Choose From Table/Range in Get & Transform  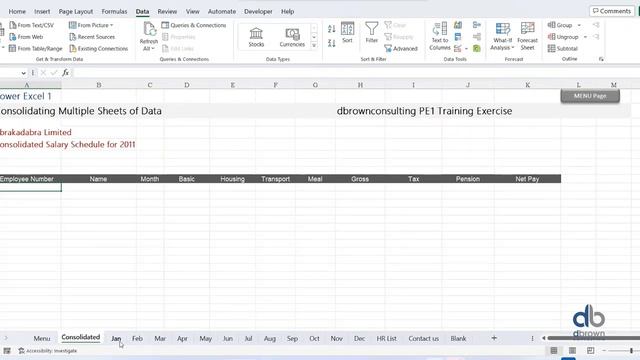point(36,49)
